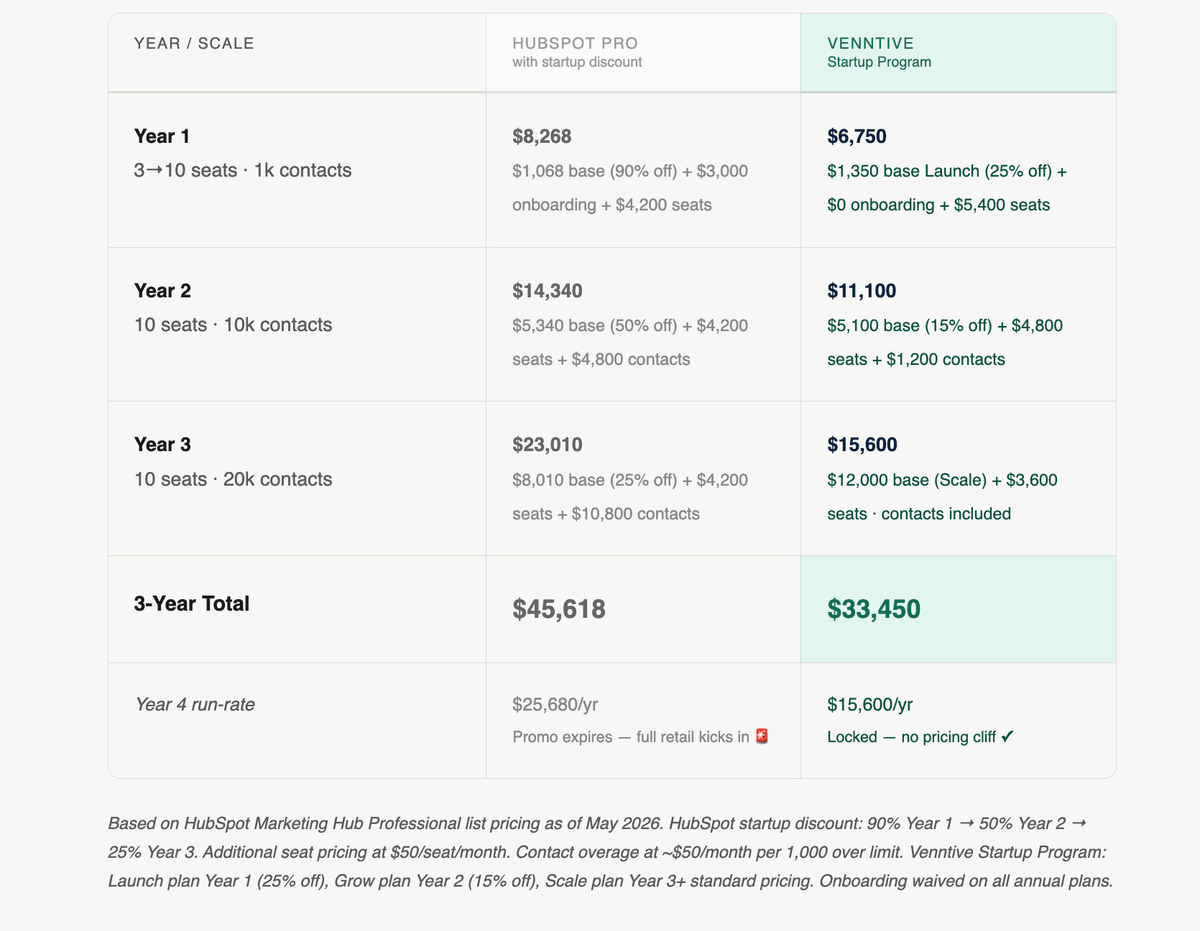Screen dimensions: 1200x931
Task: Click the $15,600 Venntive Year 3 cost
Action: [862, 445]
